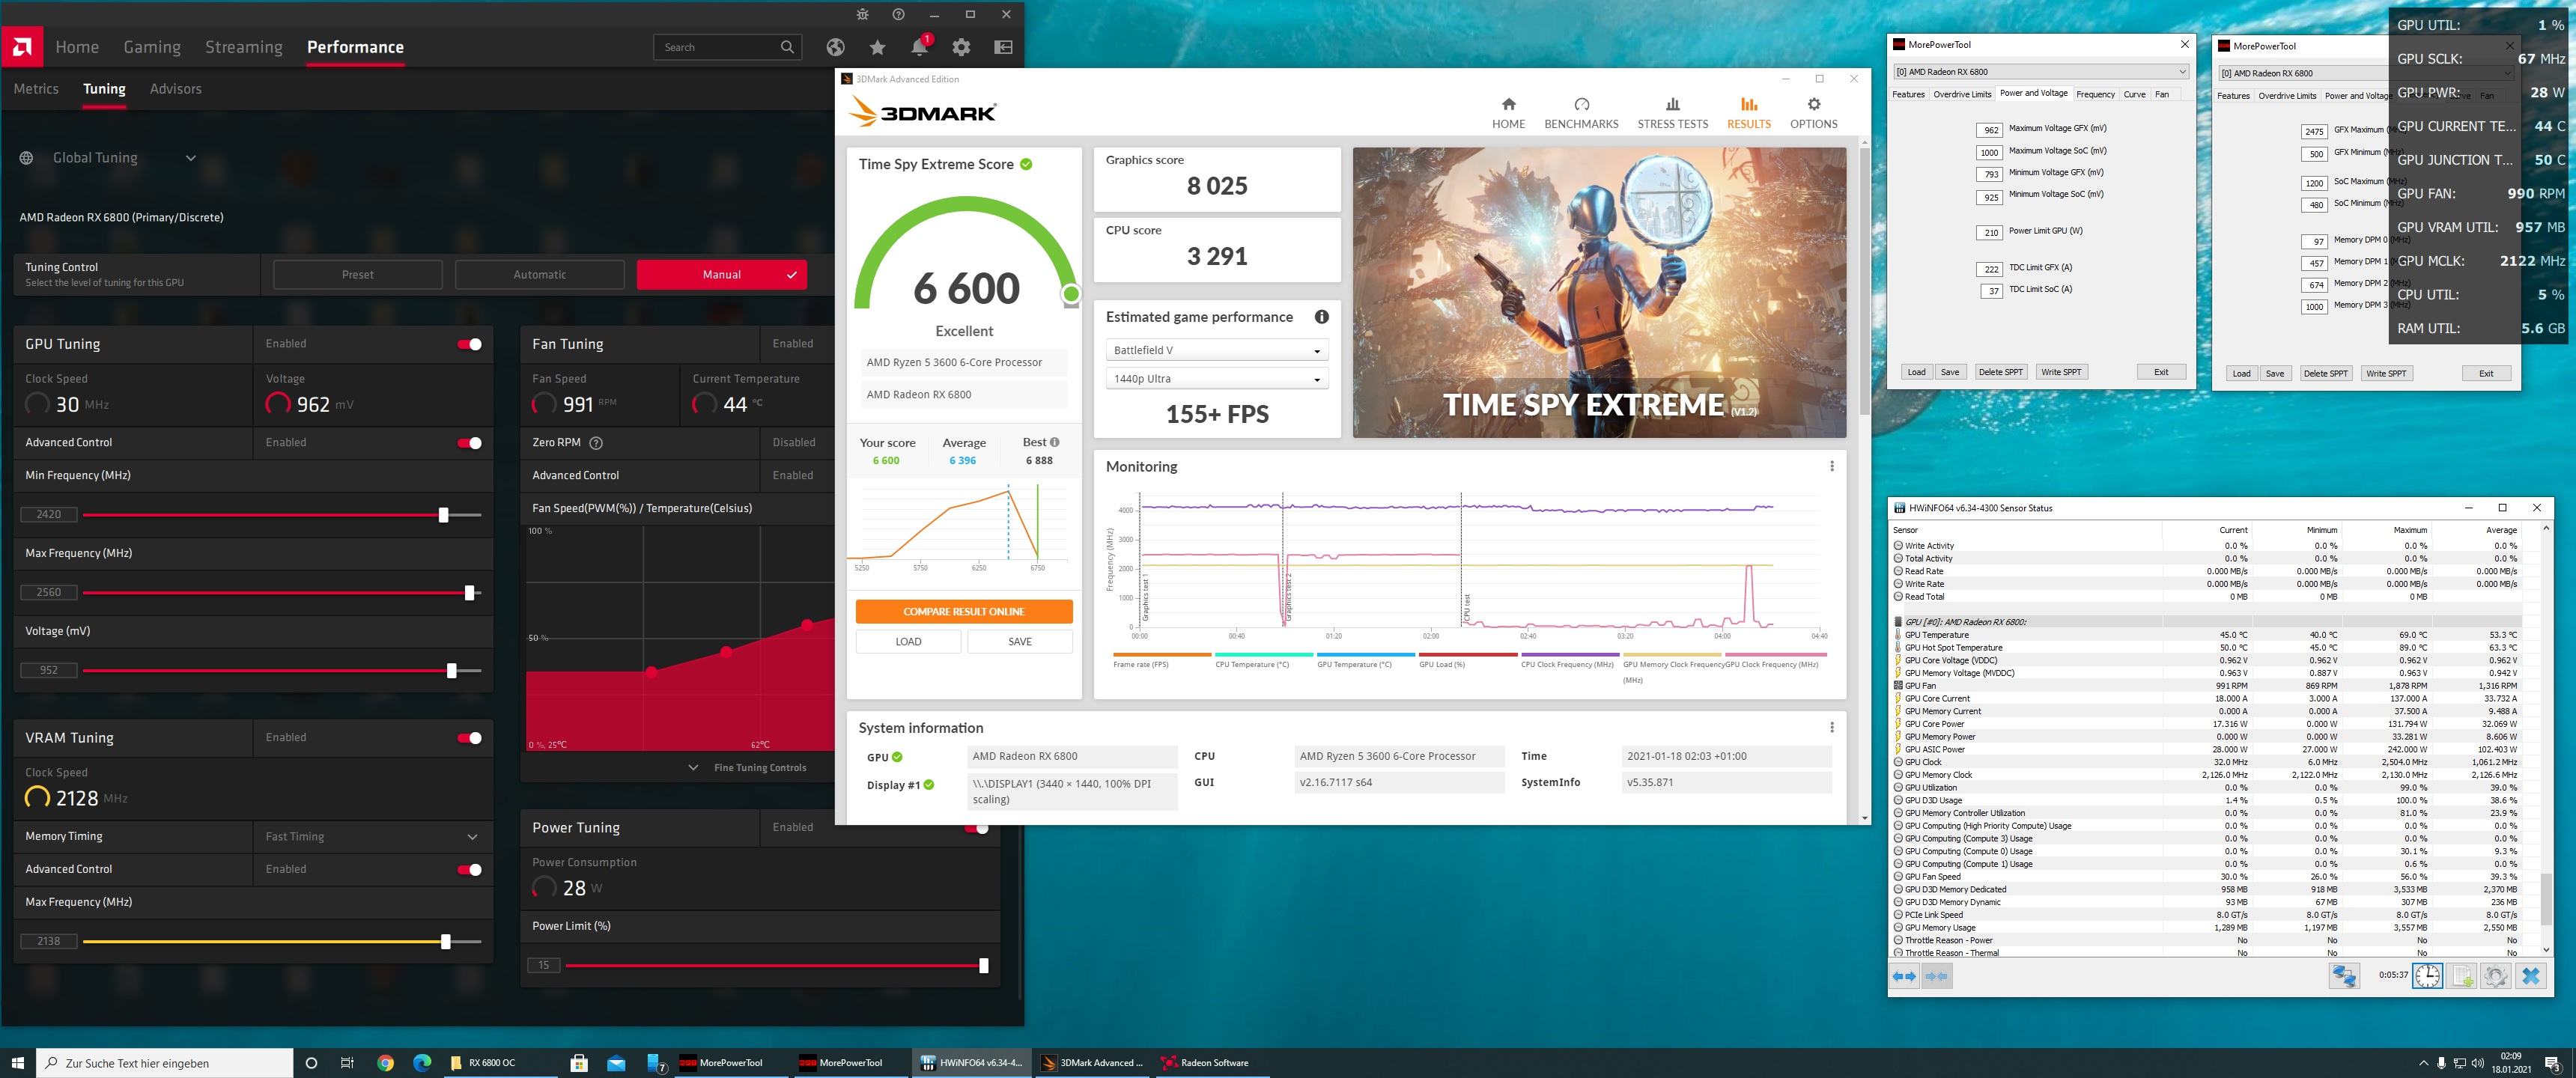Toggle VRAM Tuning Advanced Control switch

point(469,870)
